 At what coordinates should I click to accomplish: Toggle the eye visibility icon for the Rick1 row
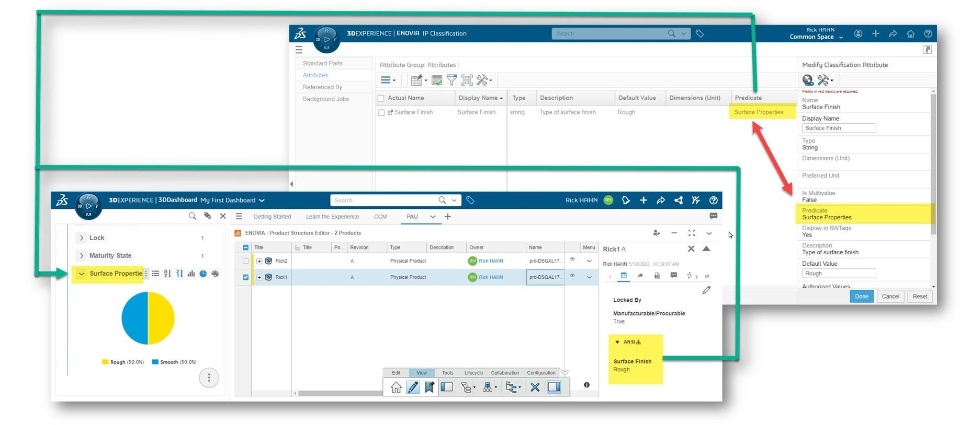pyautogui.click(x=572, y=276)
